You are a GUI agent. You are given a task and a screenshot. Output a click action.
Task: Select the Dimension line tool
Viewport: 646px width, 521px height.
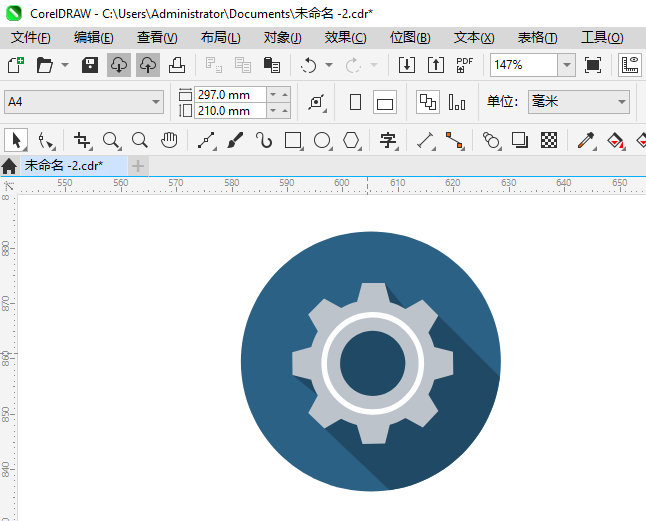click(426, 140)
